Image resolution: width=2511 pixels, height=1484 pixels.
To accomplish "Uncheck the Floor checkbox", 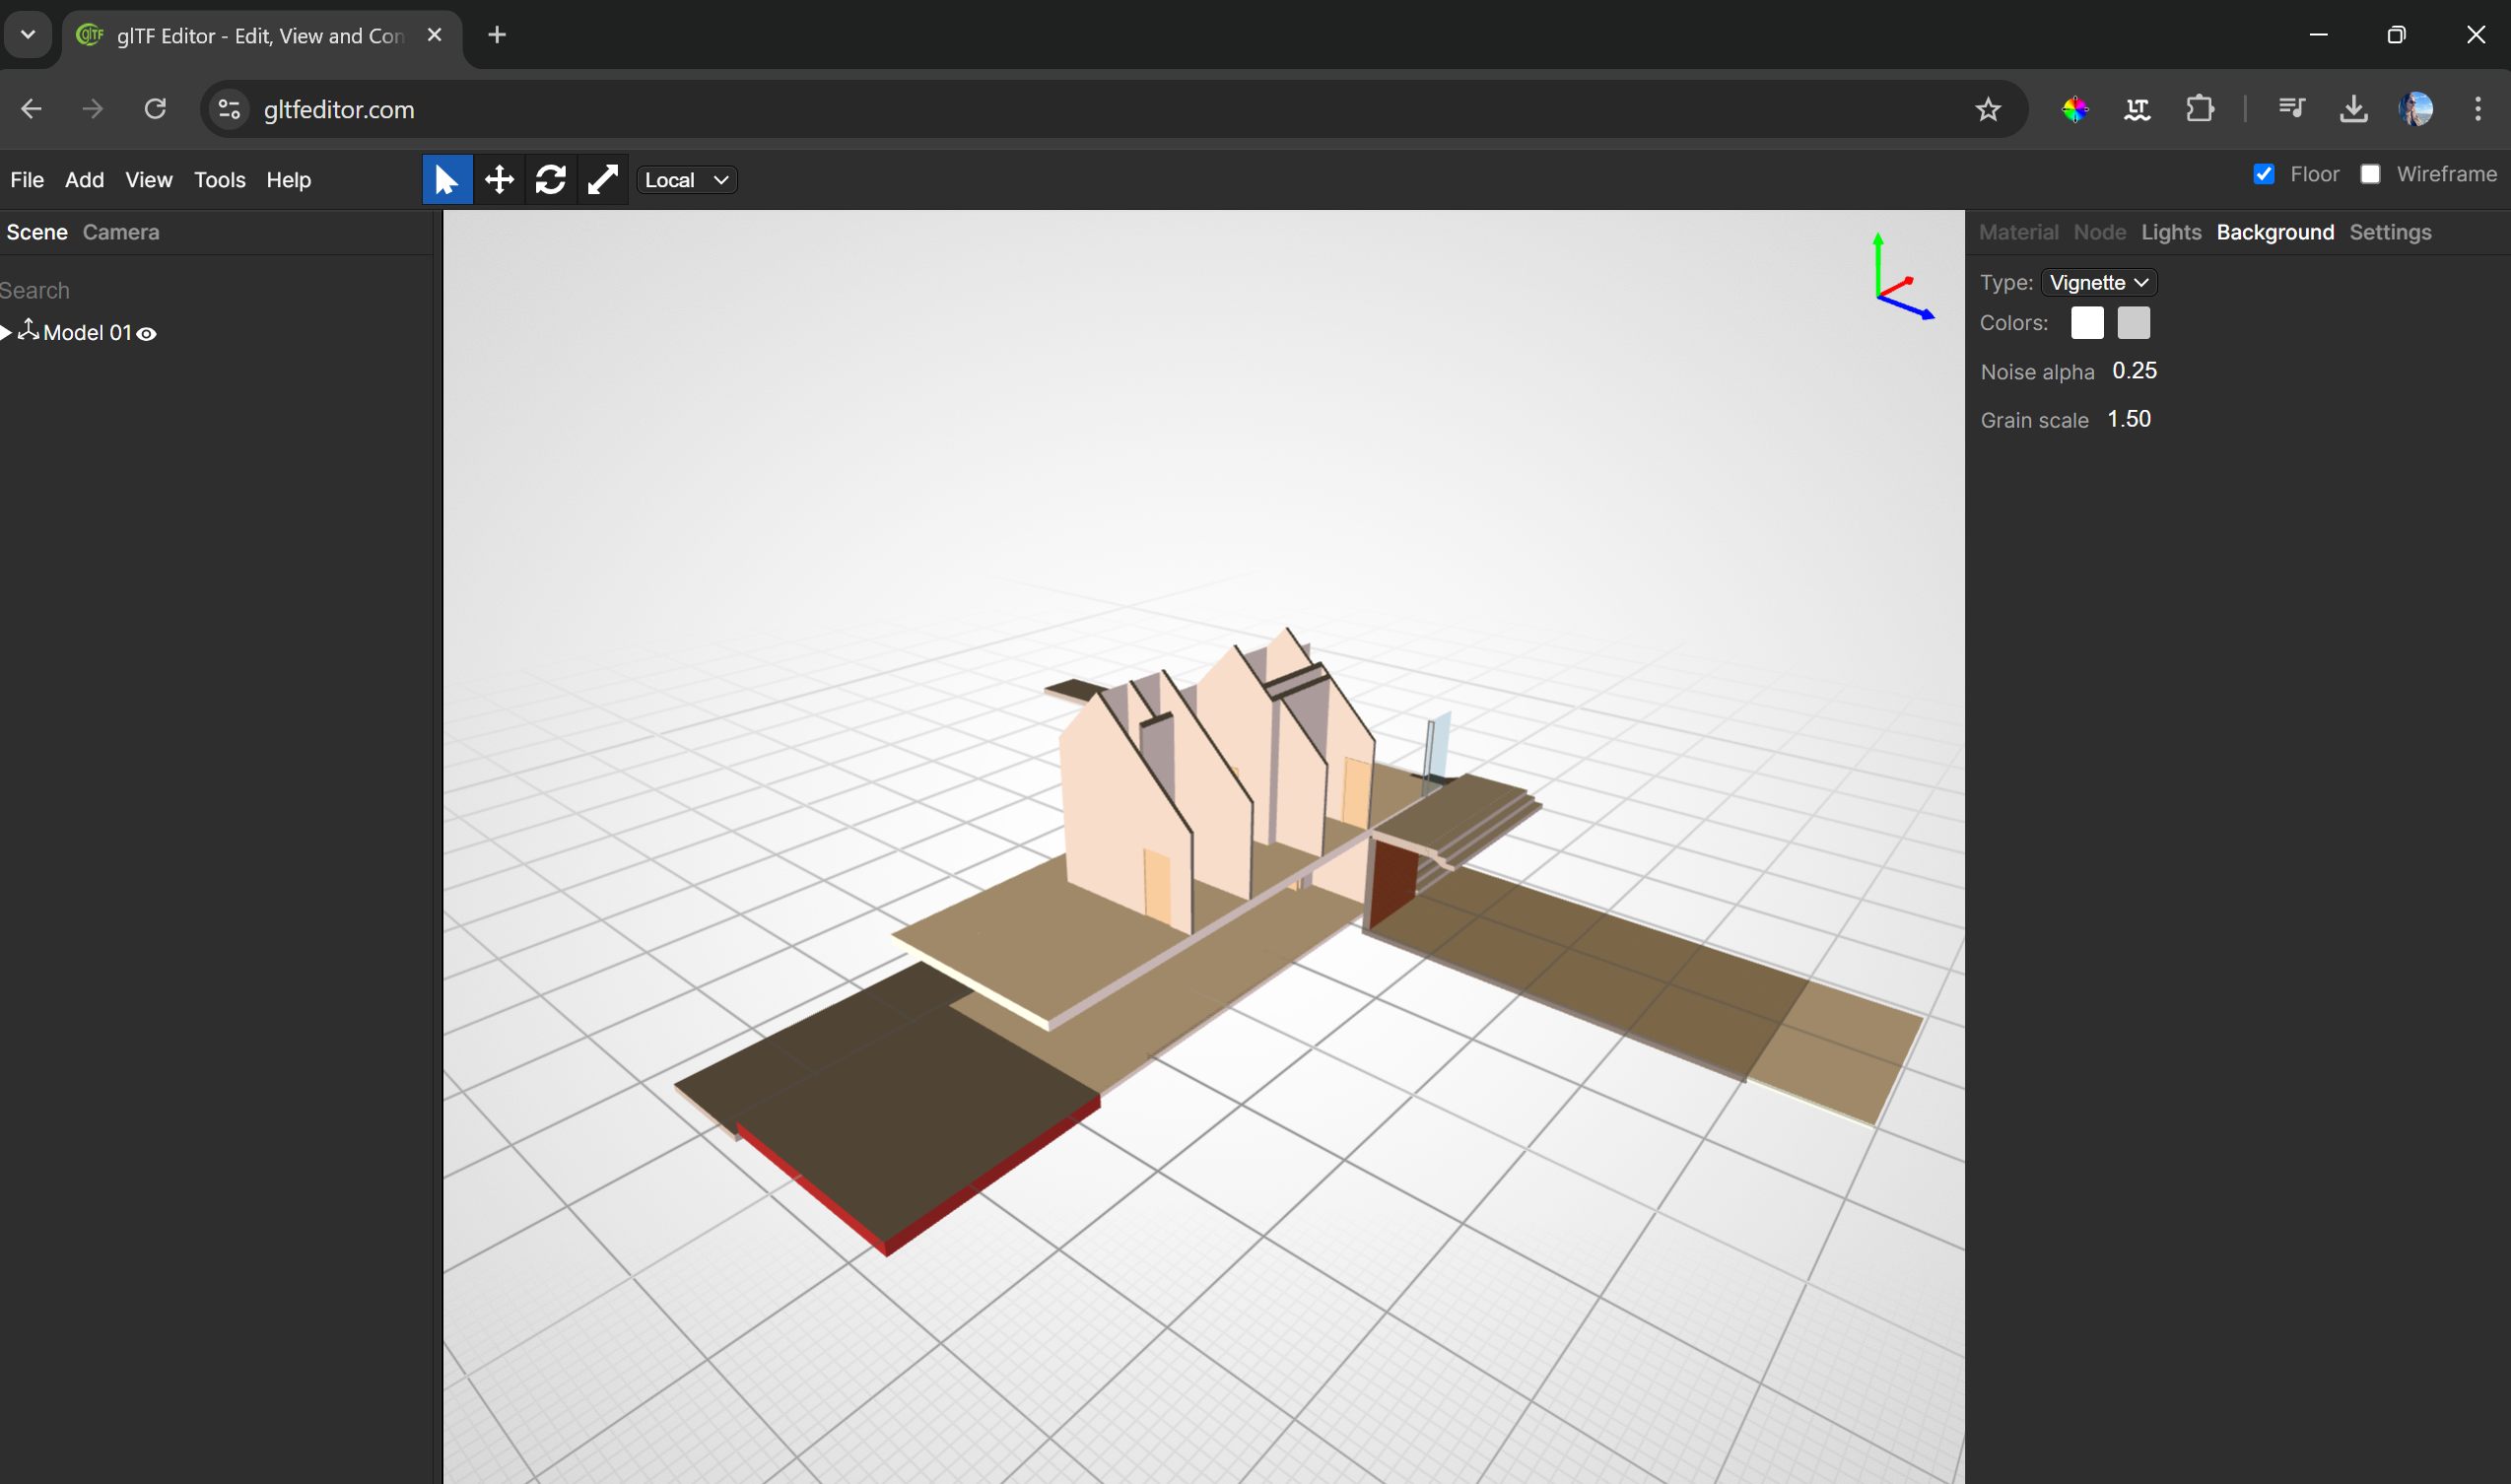I will click(2265, 174).
